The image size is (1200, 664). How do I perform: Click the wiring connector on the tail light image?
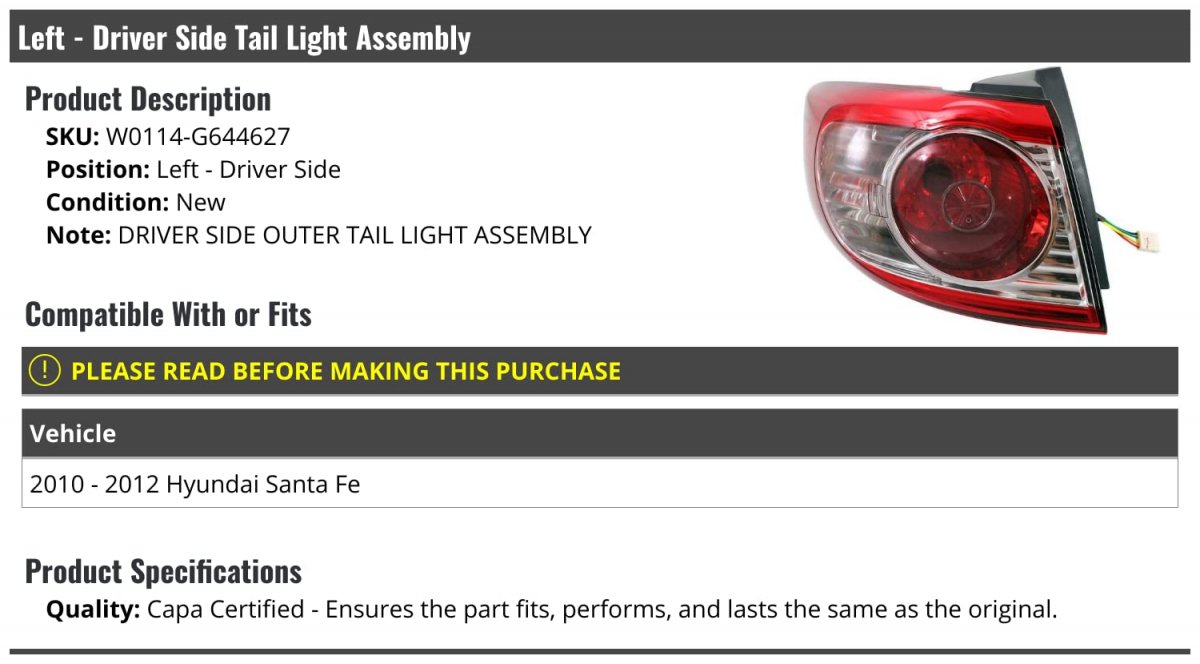[x=1150, y=241]
